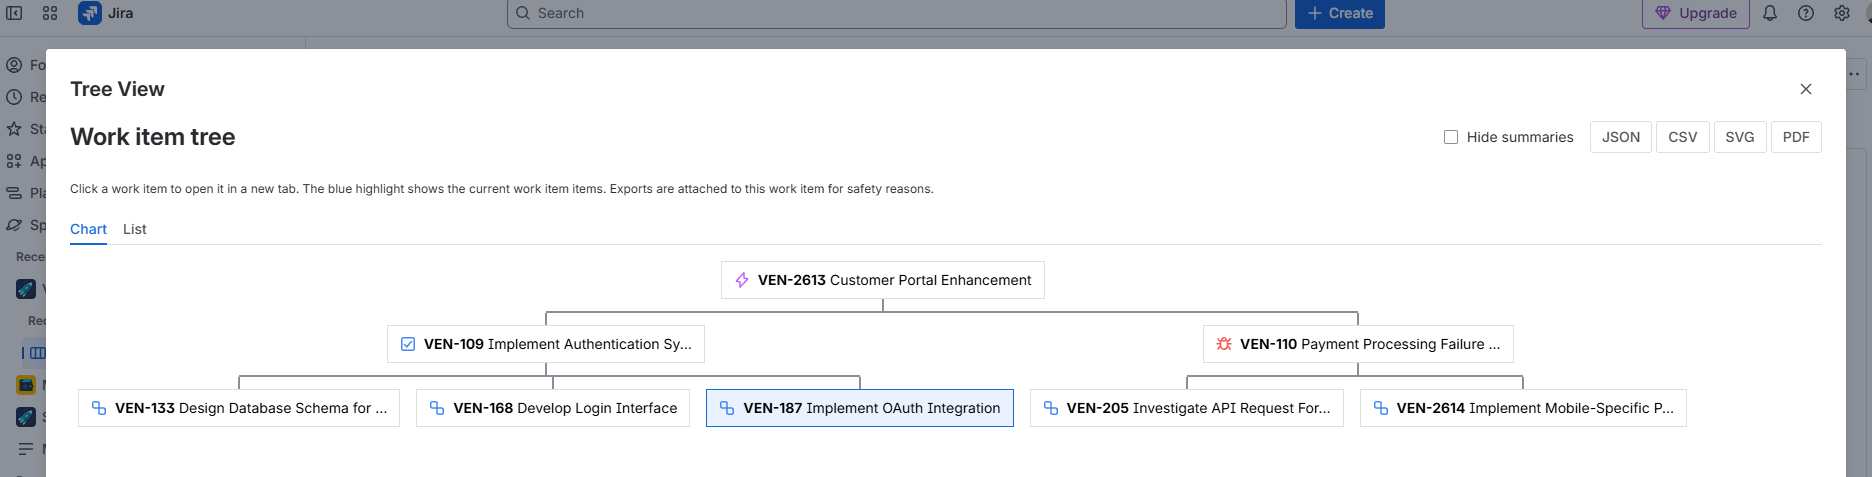Export the tree as JSON

[x=1621, y=137]
